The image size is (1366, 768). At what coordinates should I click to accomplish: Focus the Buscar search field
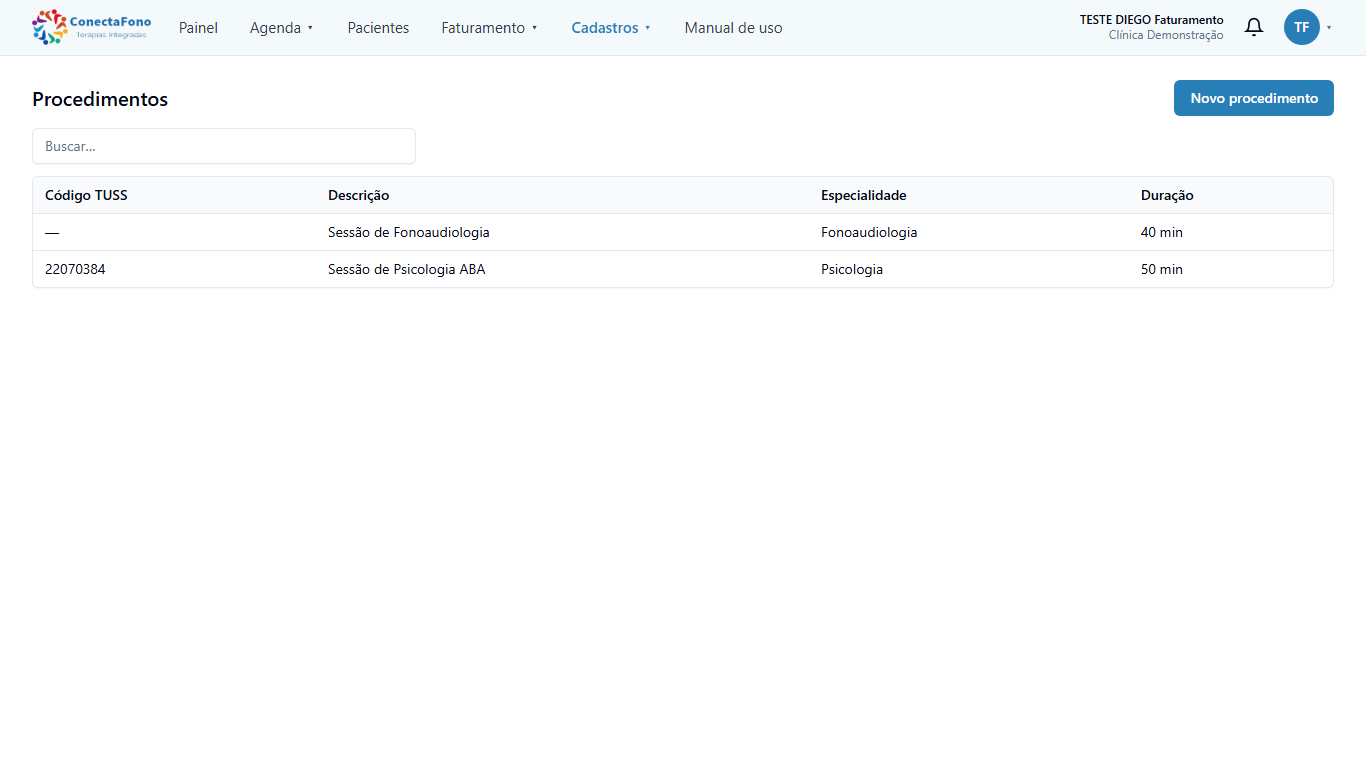pos(224,146)
